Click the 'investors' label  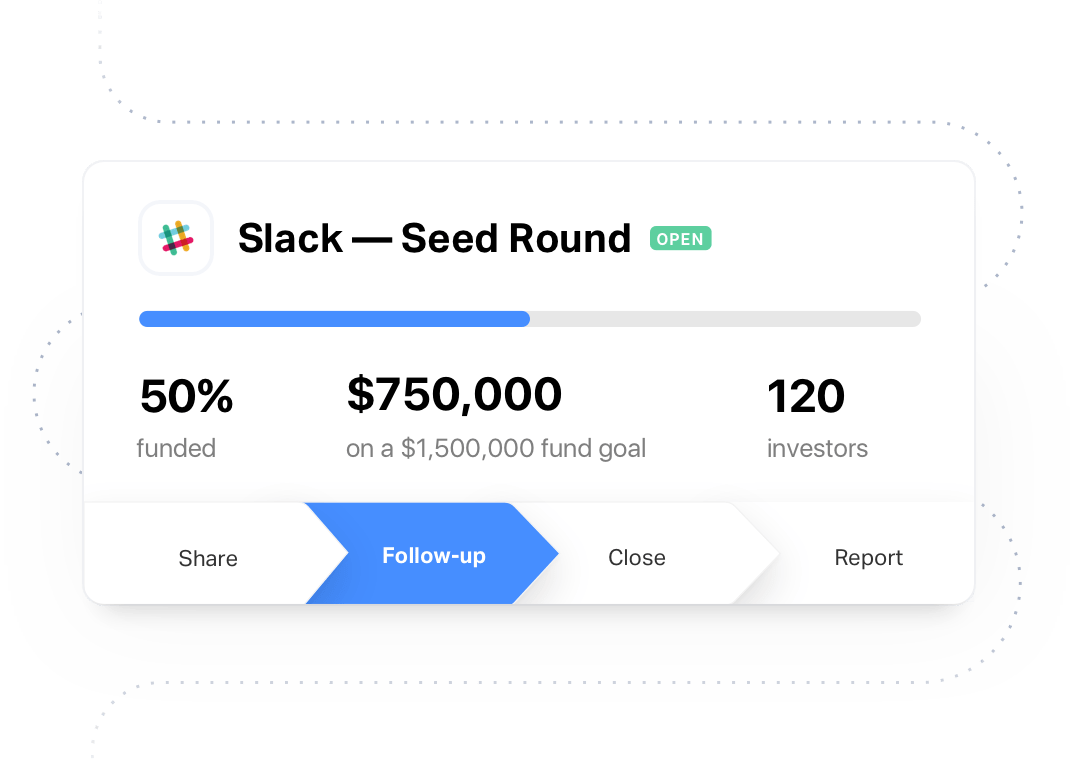817,449
